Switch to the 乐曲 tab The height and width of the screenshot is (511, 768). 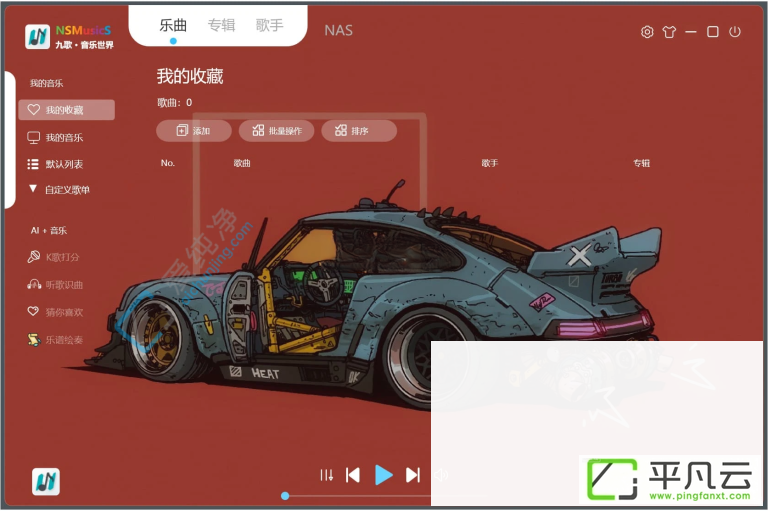[x=173, y=25]
